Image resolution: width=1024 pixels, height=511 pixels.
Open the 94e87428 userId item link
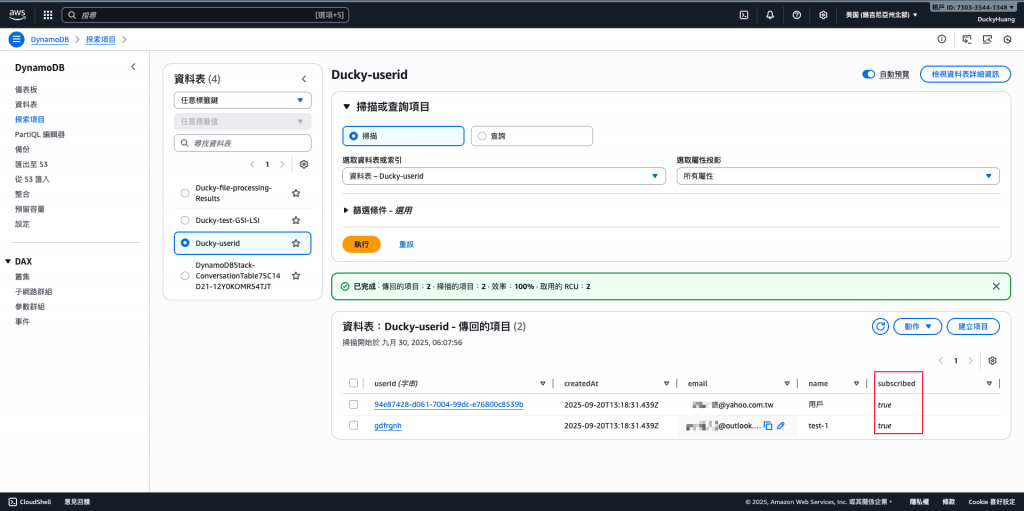pyautogui.click(x=449, y=404)
